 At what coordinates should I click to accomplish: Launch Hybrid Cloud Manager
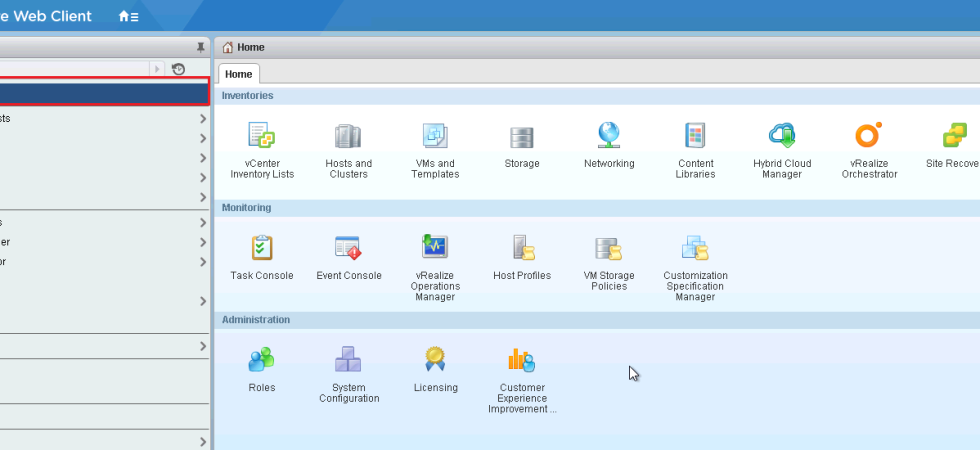click(x=782, y=151)
